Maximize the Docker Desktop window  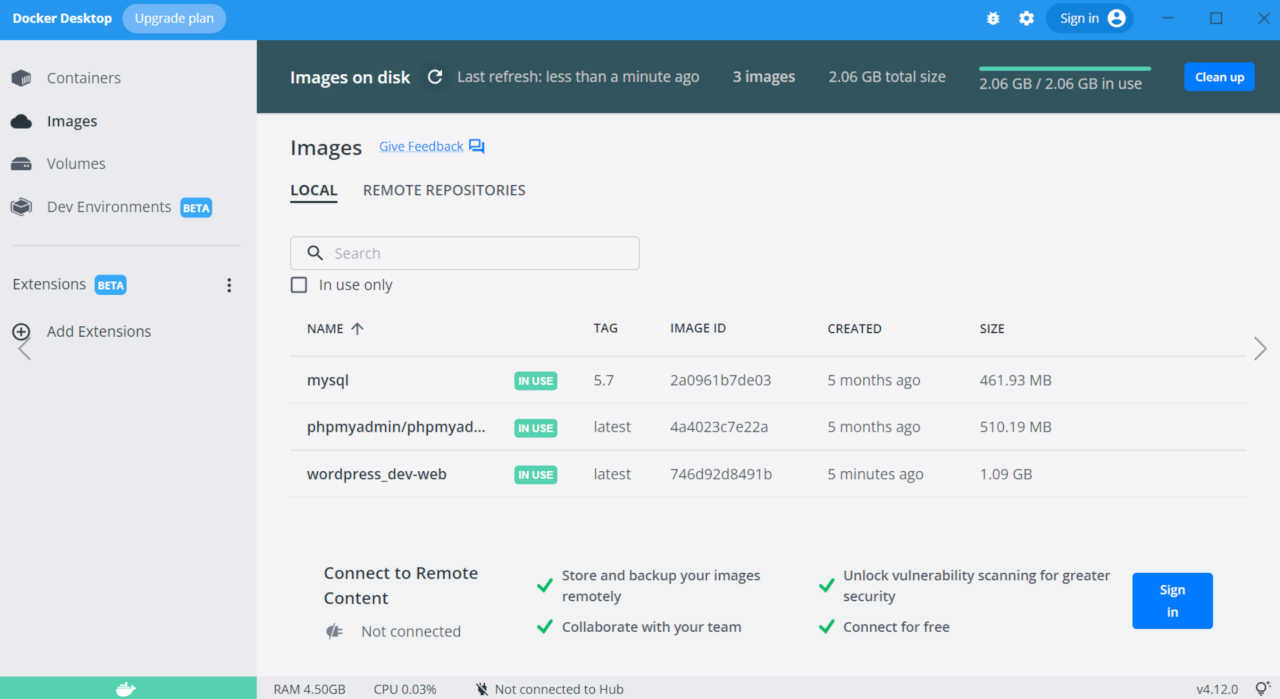pos(1216,18)
